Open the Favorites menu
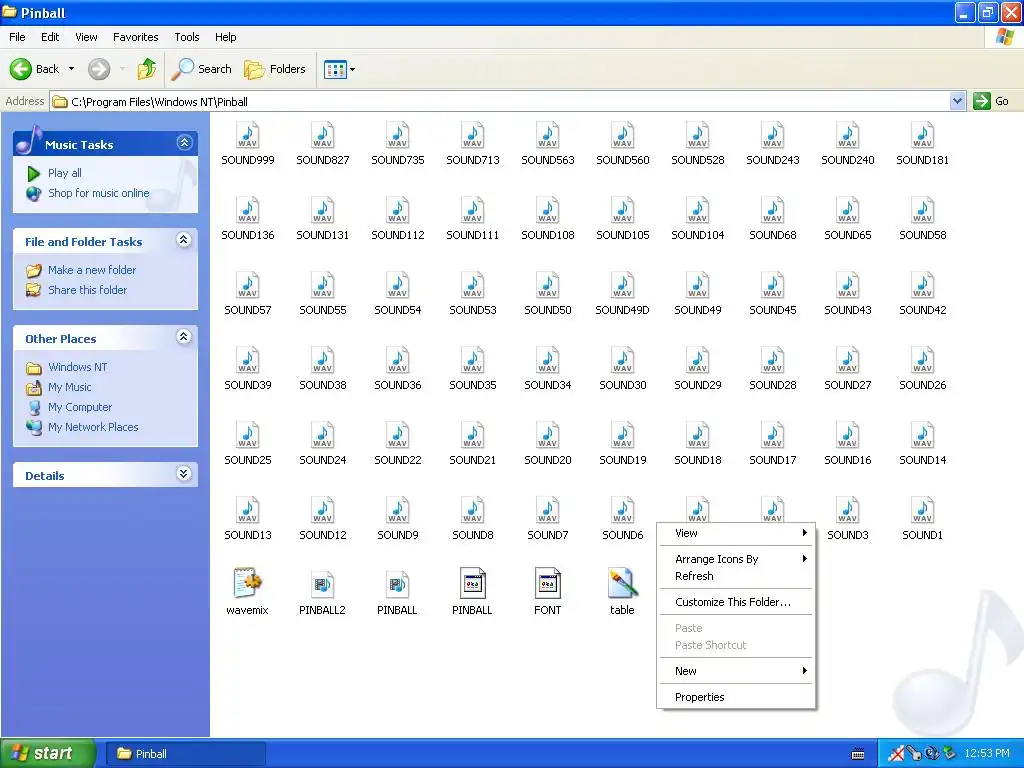This screenshot has width=1024, height=768. (135, 37)
